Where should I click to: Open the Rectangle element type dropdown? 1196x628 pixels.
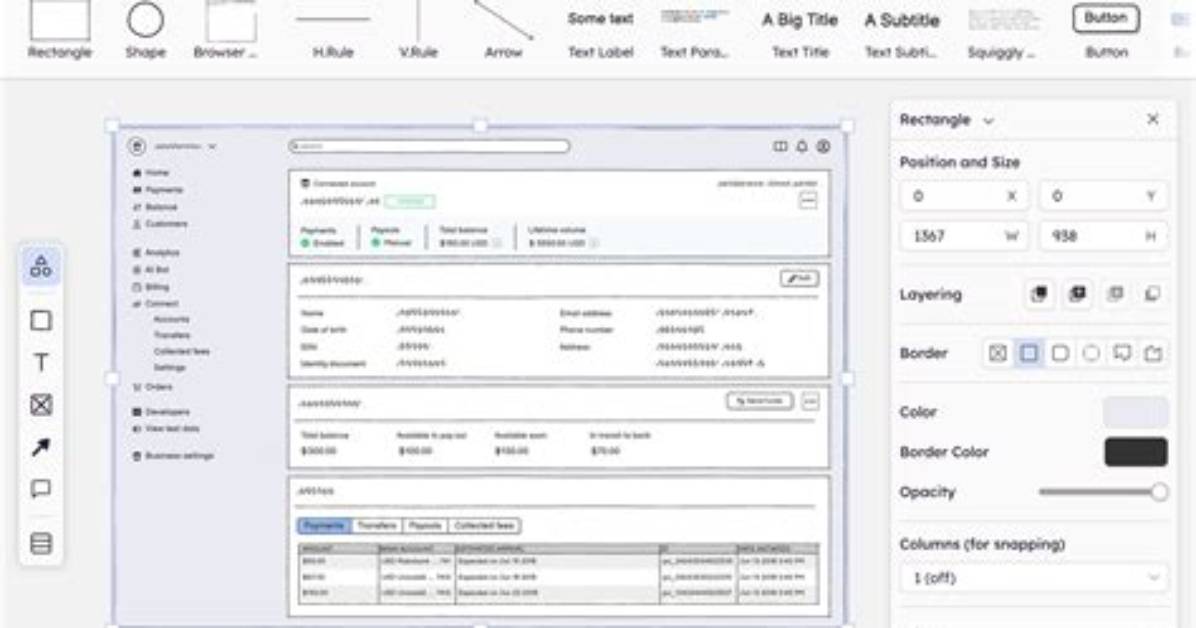[947, 120]
